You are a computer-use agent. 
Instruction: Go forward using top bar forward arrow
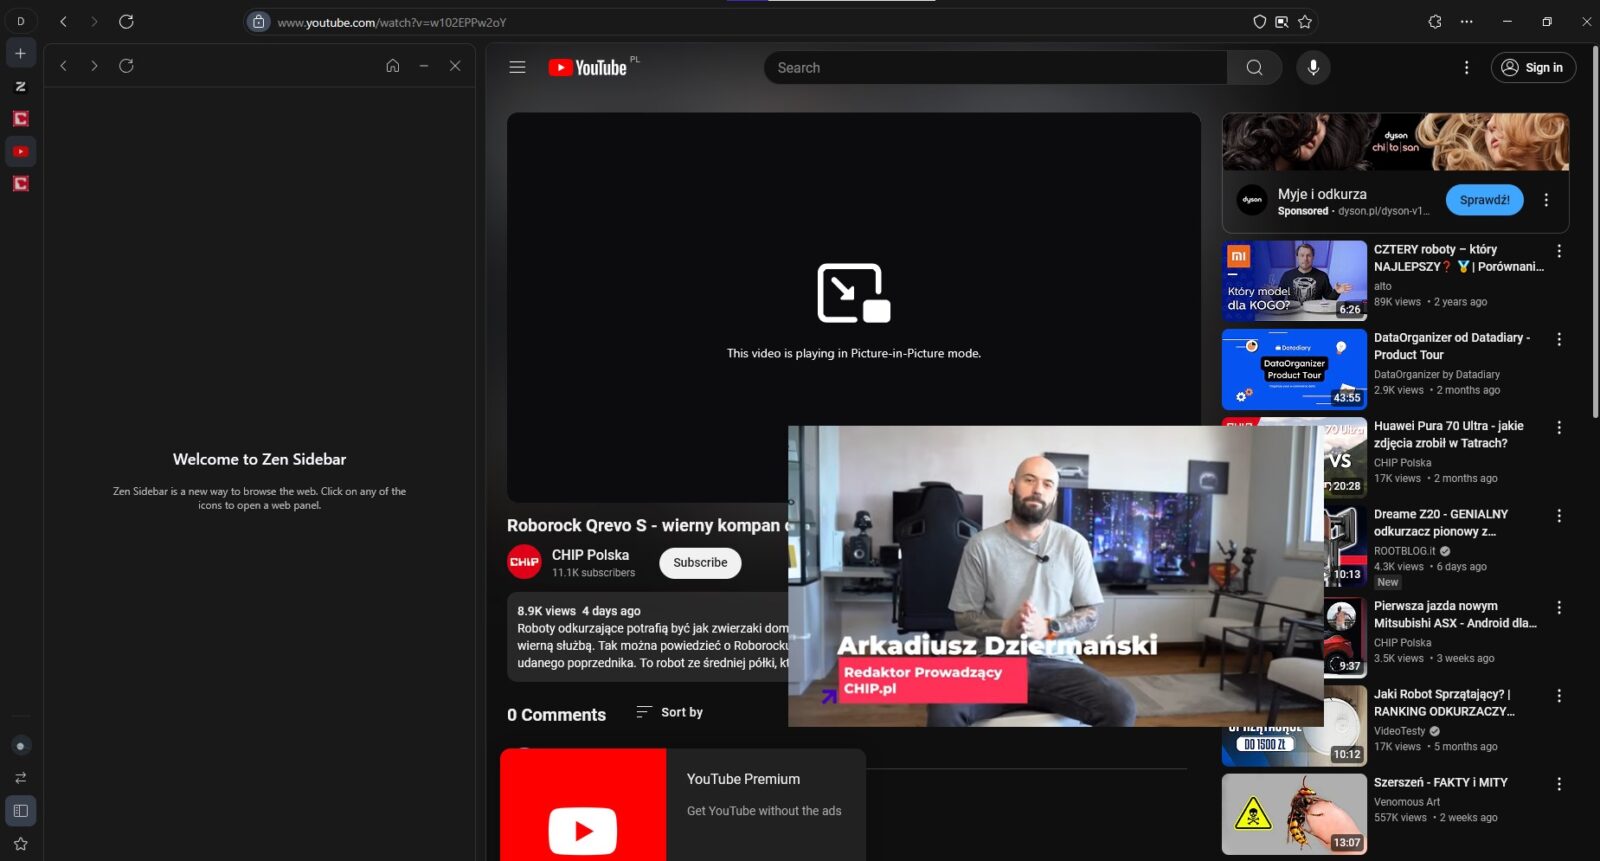click(94, 21)
